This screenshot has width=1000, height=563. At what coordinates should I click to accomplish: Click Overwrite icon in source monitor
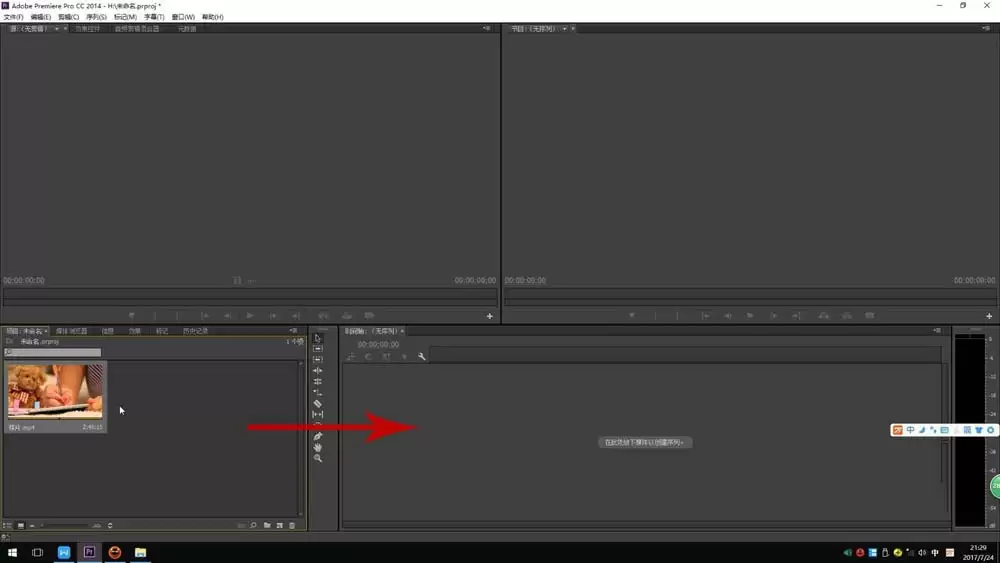[x=346, y=316]
